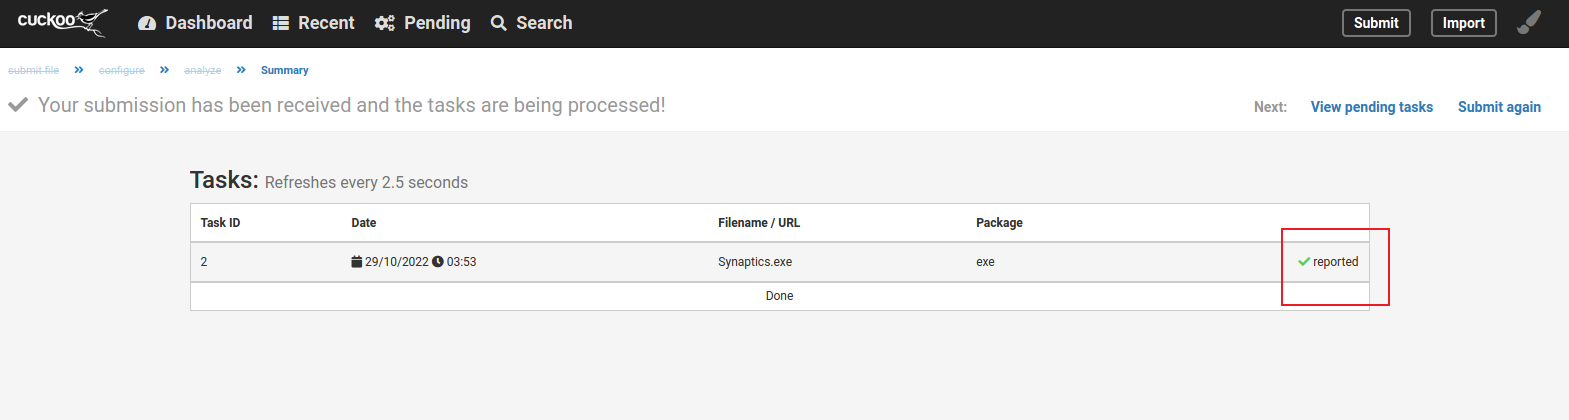Screen dimensions: 1569x420
Task: Open the Synaptics.exe task entry
Action: point(755,262)
